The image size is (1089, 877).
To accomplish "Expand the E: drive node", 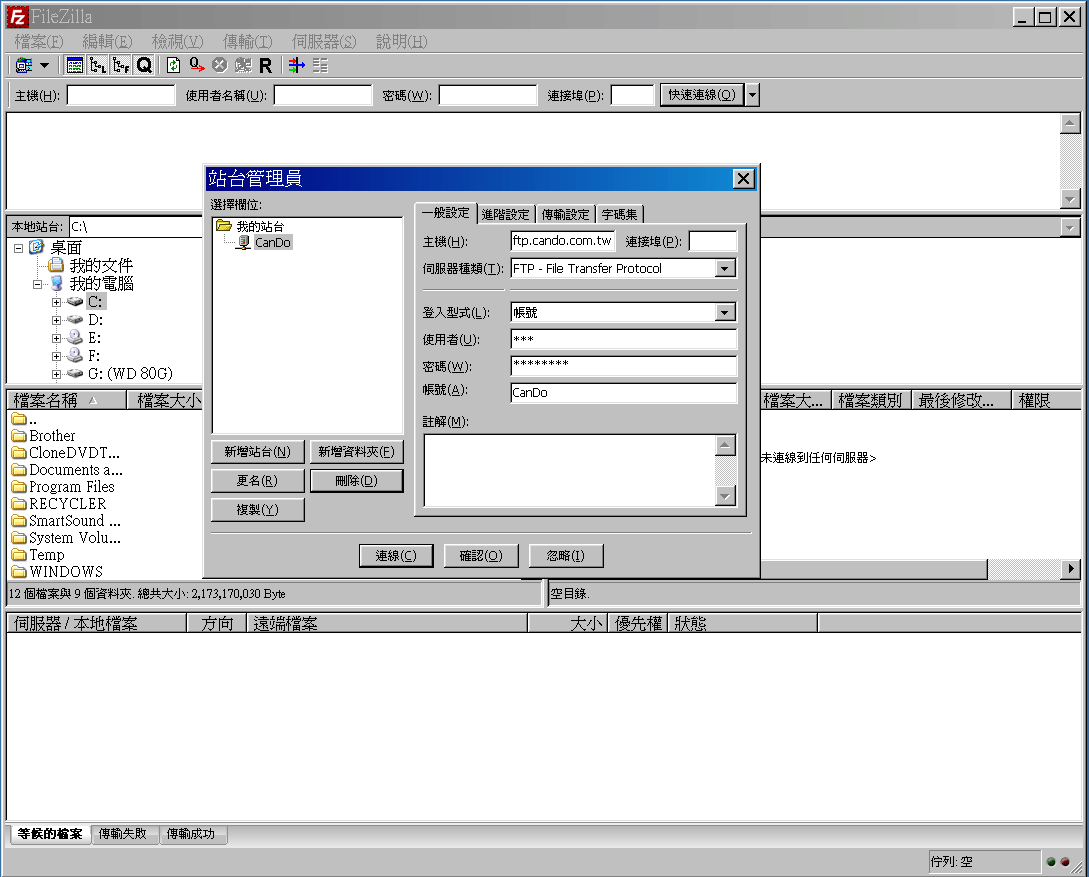I will (56, 338).
